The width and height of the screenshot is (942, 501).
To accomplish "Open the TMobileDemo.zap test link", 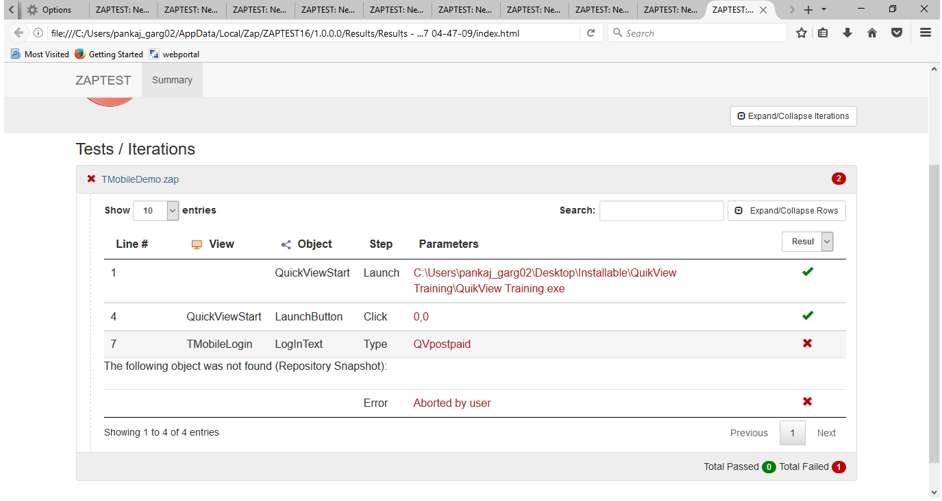I will tap(140, 179).
